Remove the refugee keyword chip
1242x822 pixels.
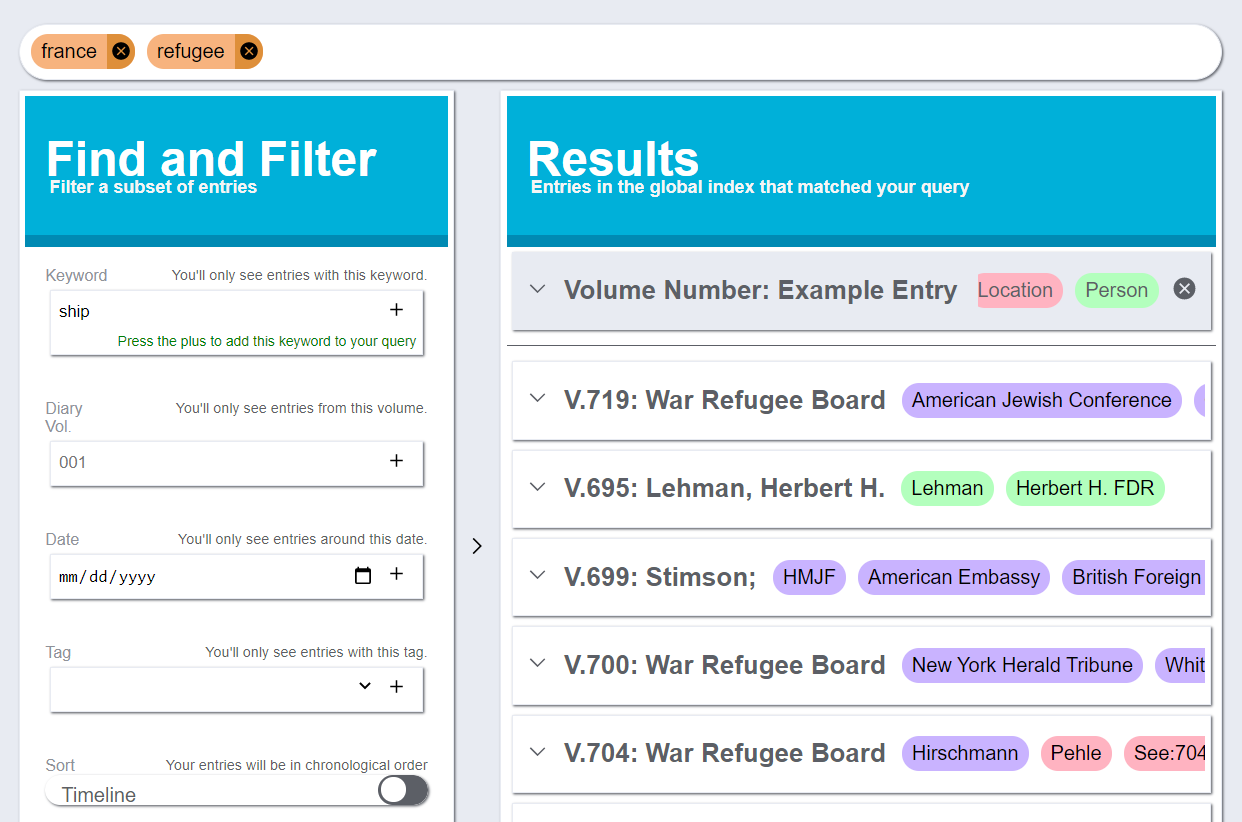pos(249,51)
